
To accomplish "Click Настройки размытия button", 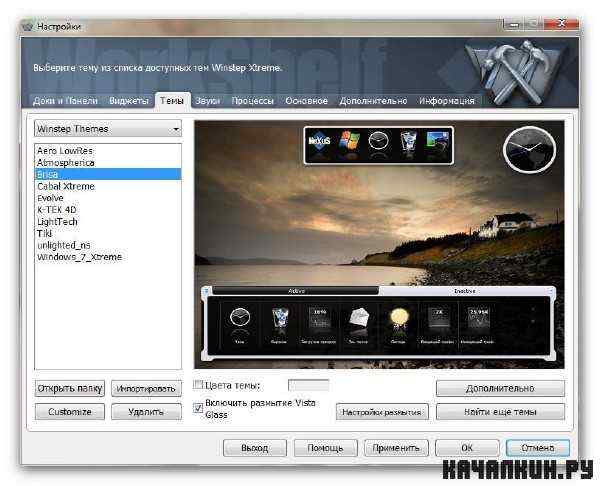I will [x=382, y=412].
